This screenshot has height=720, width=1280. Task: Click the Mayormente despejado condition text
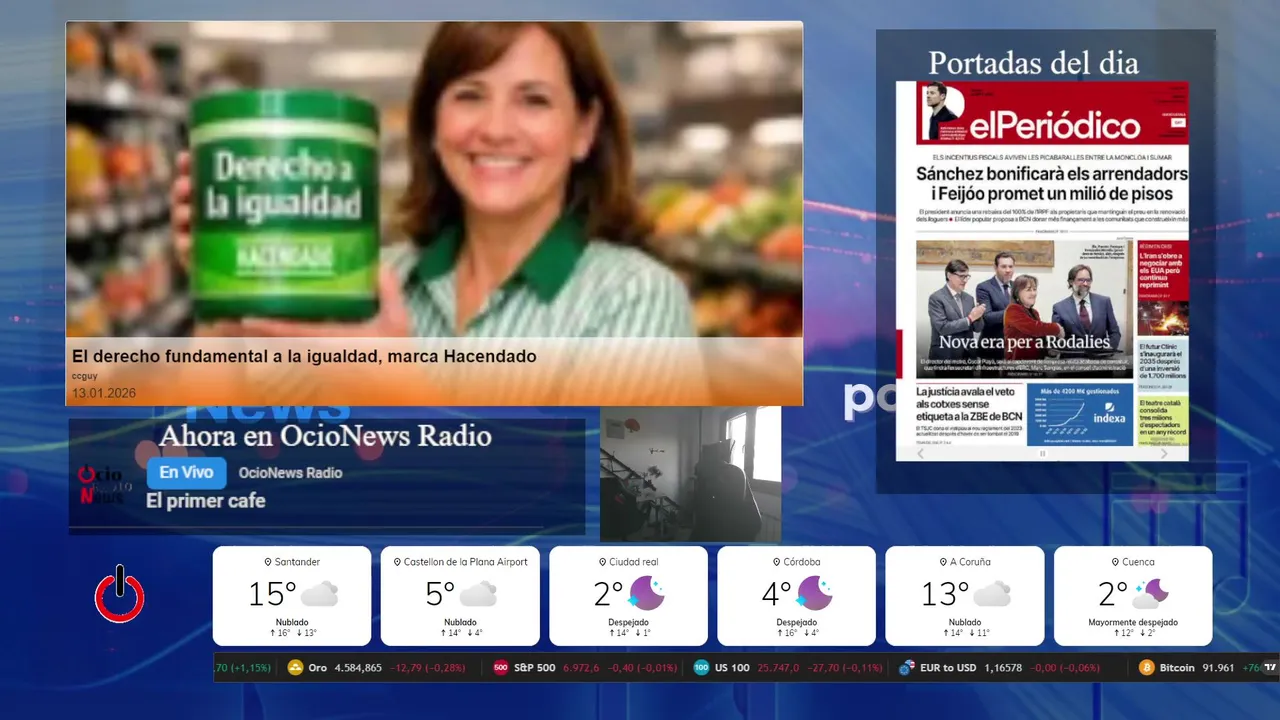click(x=1133, y=622)
